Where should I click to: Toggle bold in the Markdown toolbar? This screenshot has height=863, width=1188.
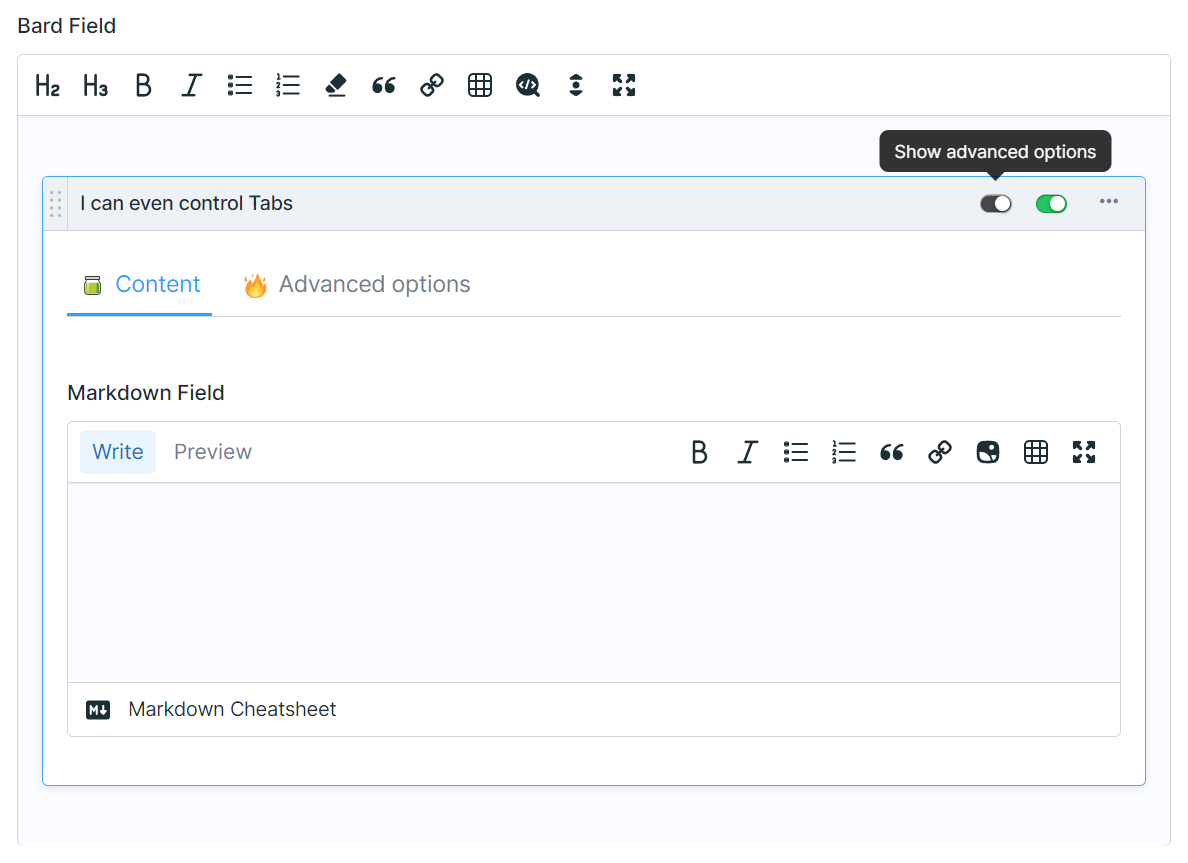coord(699,452)
